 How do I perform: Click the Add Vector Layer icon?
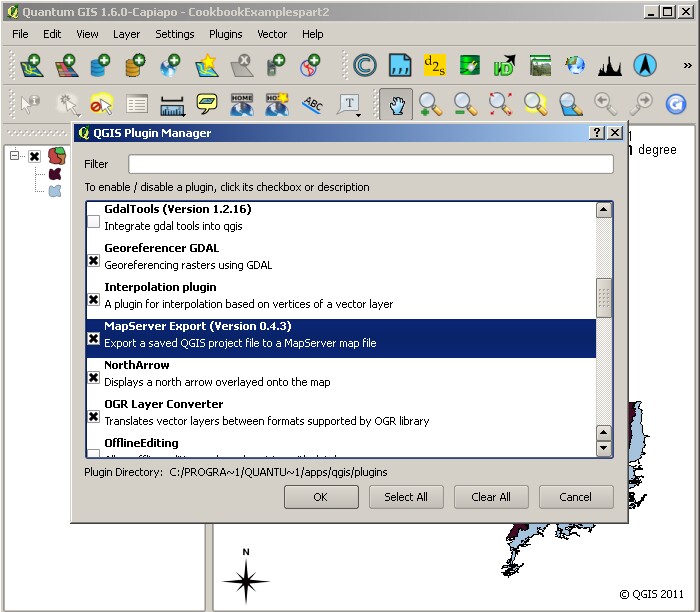pyautogui.click(x=32, y=66)
